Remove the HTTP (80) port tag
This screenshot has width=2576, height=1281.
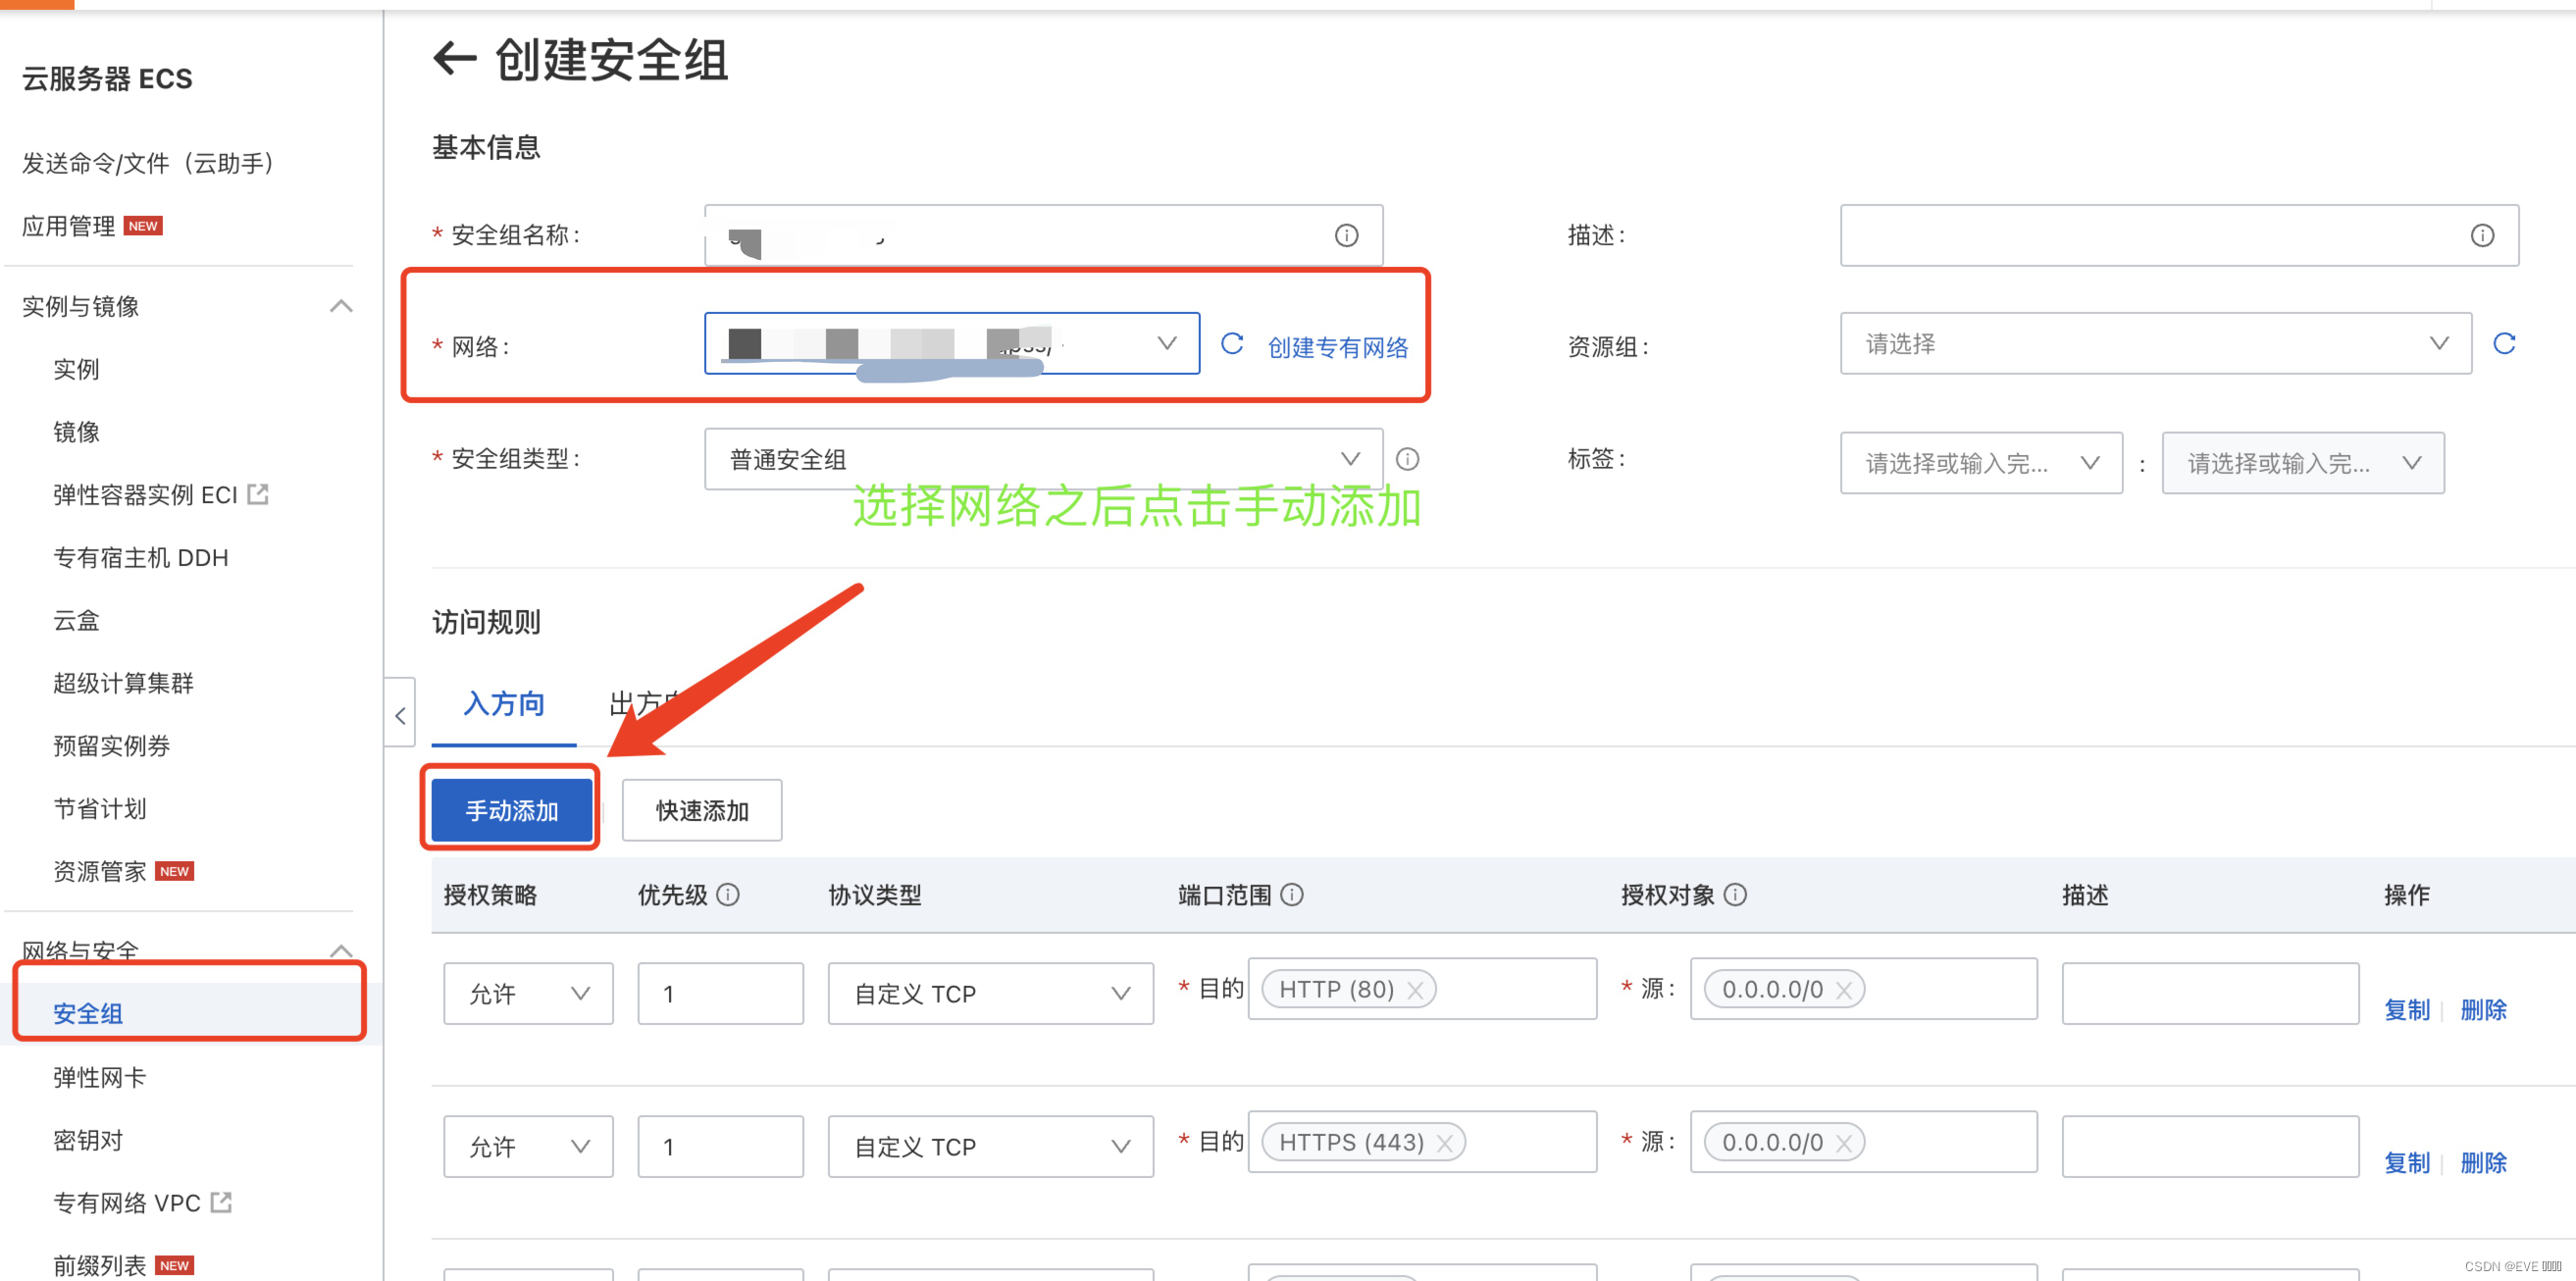1415,990
